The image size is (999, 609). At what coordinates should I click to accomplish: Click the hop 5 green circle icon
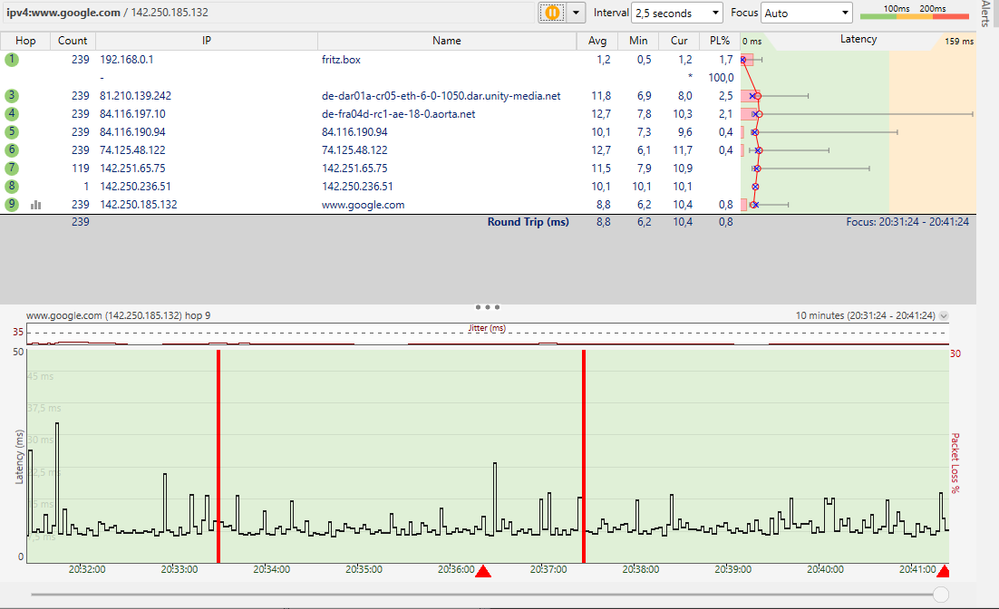point(11,132)
